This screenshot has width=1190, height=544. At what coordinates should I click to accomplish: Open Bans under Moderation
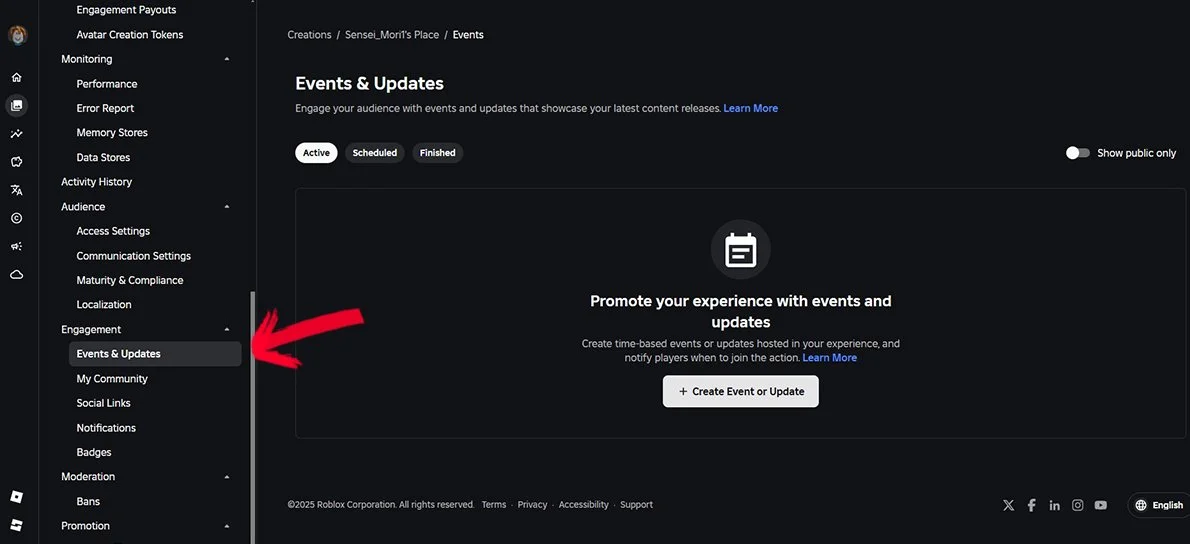coord(88,502)
